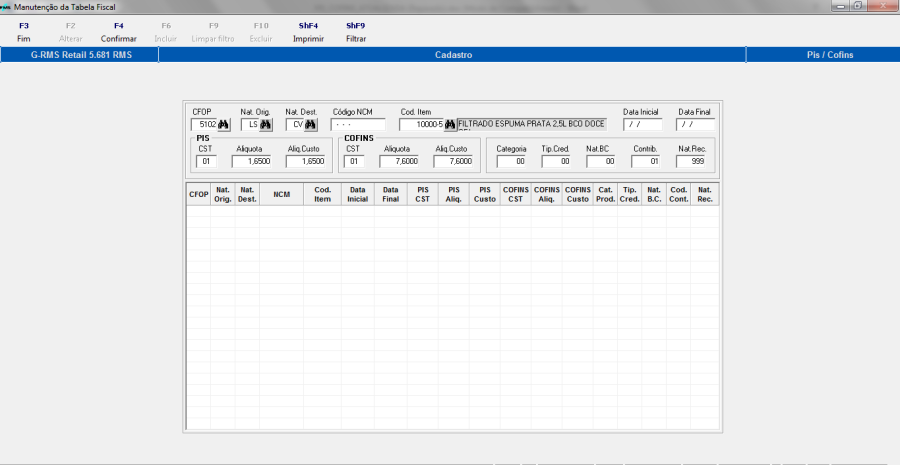Focus the Nat. Dest. input field

(294, 125)
